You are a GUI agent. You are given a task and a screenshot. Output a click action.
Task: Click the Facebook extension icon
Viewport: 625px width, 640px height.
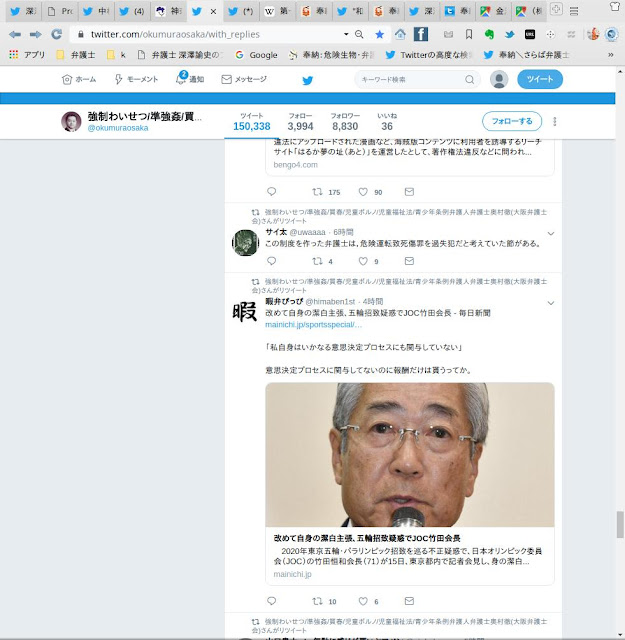coord(421,34)
